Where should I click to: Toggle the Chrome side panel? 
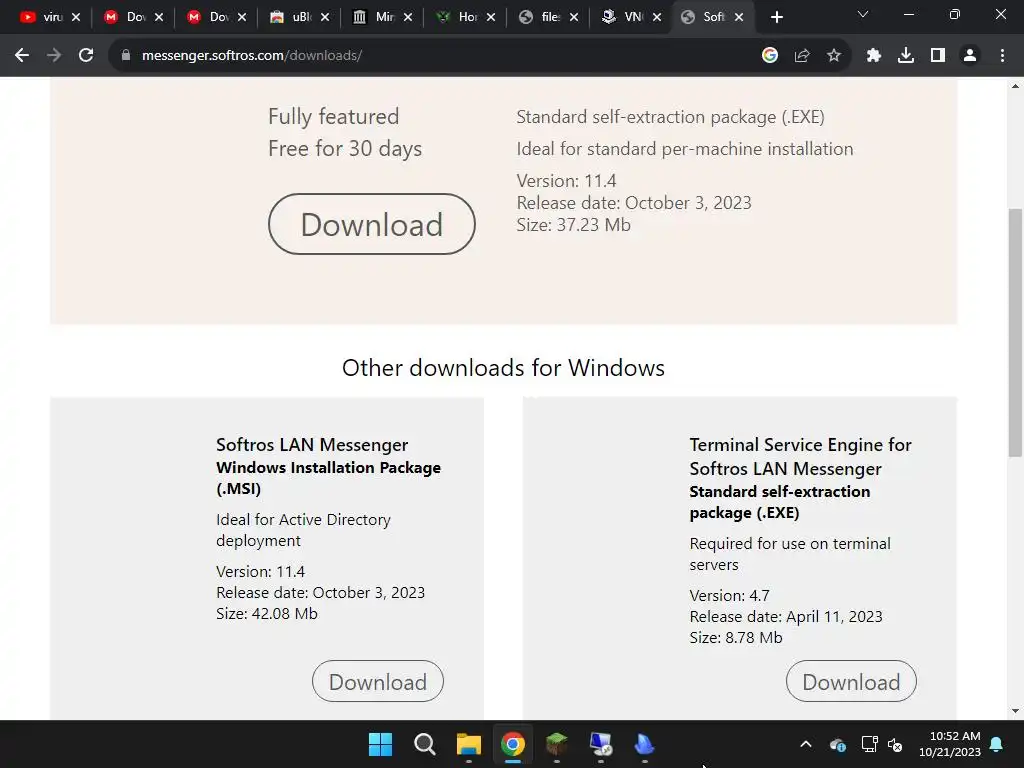tap(938, 56)
